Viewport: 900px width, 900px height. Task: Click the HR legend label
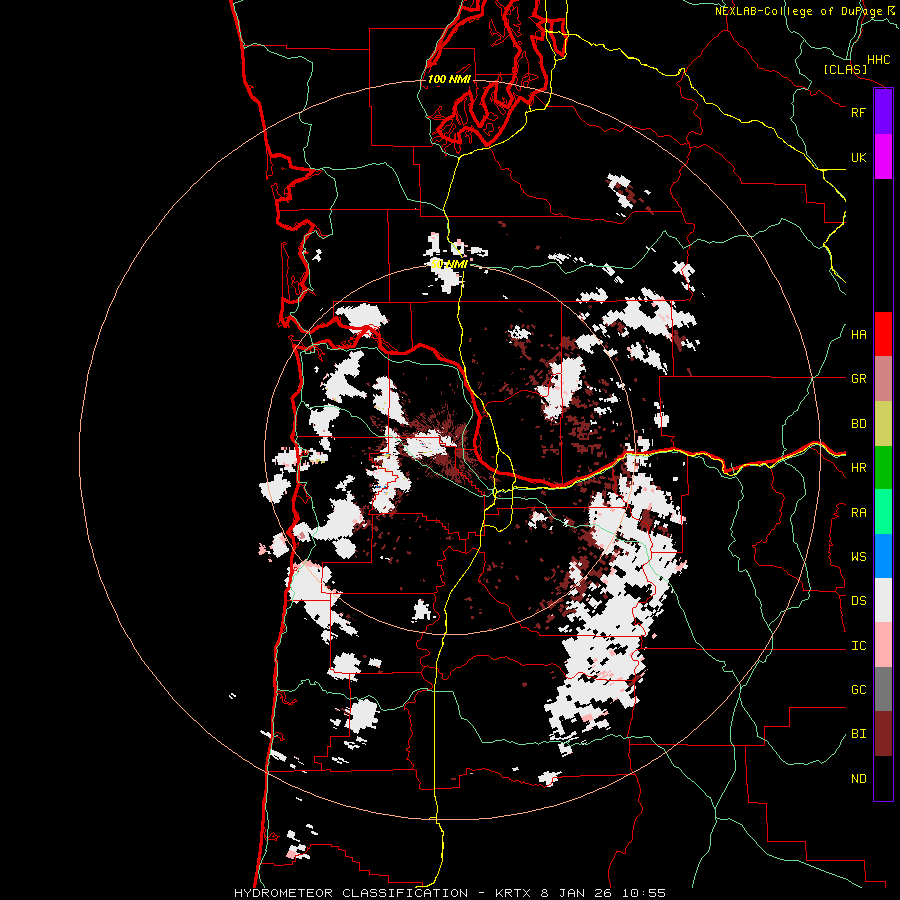point(858,468)
